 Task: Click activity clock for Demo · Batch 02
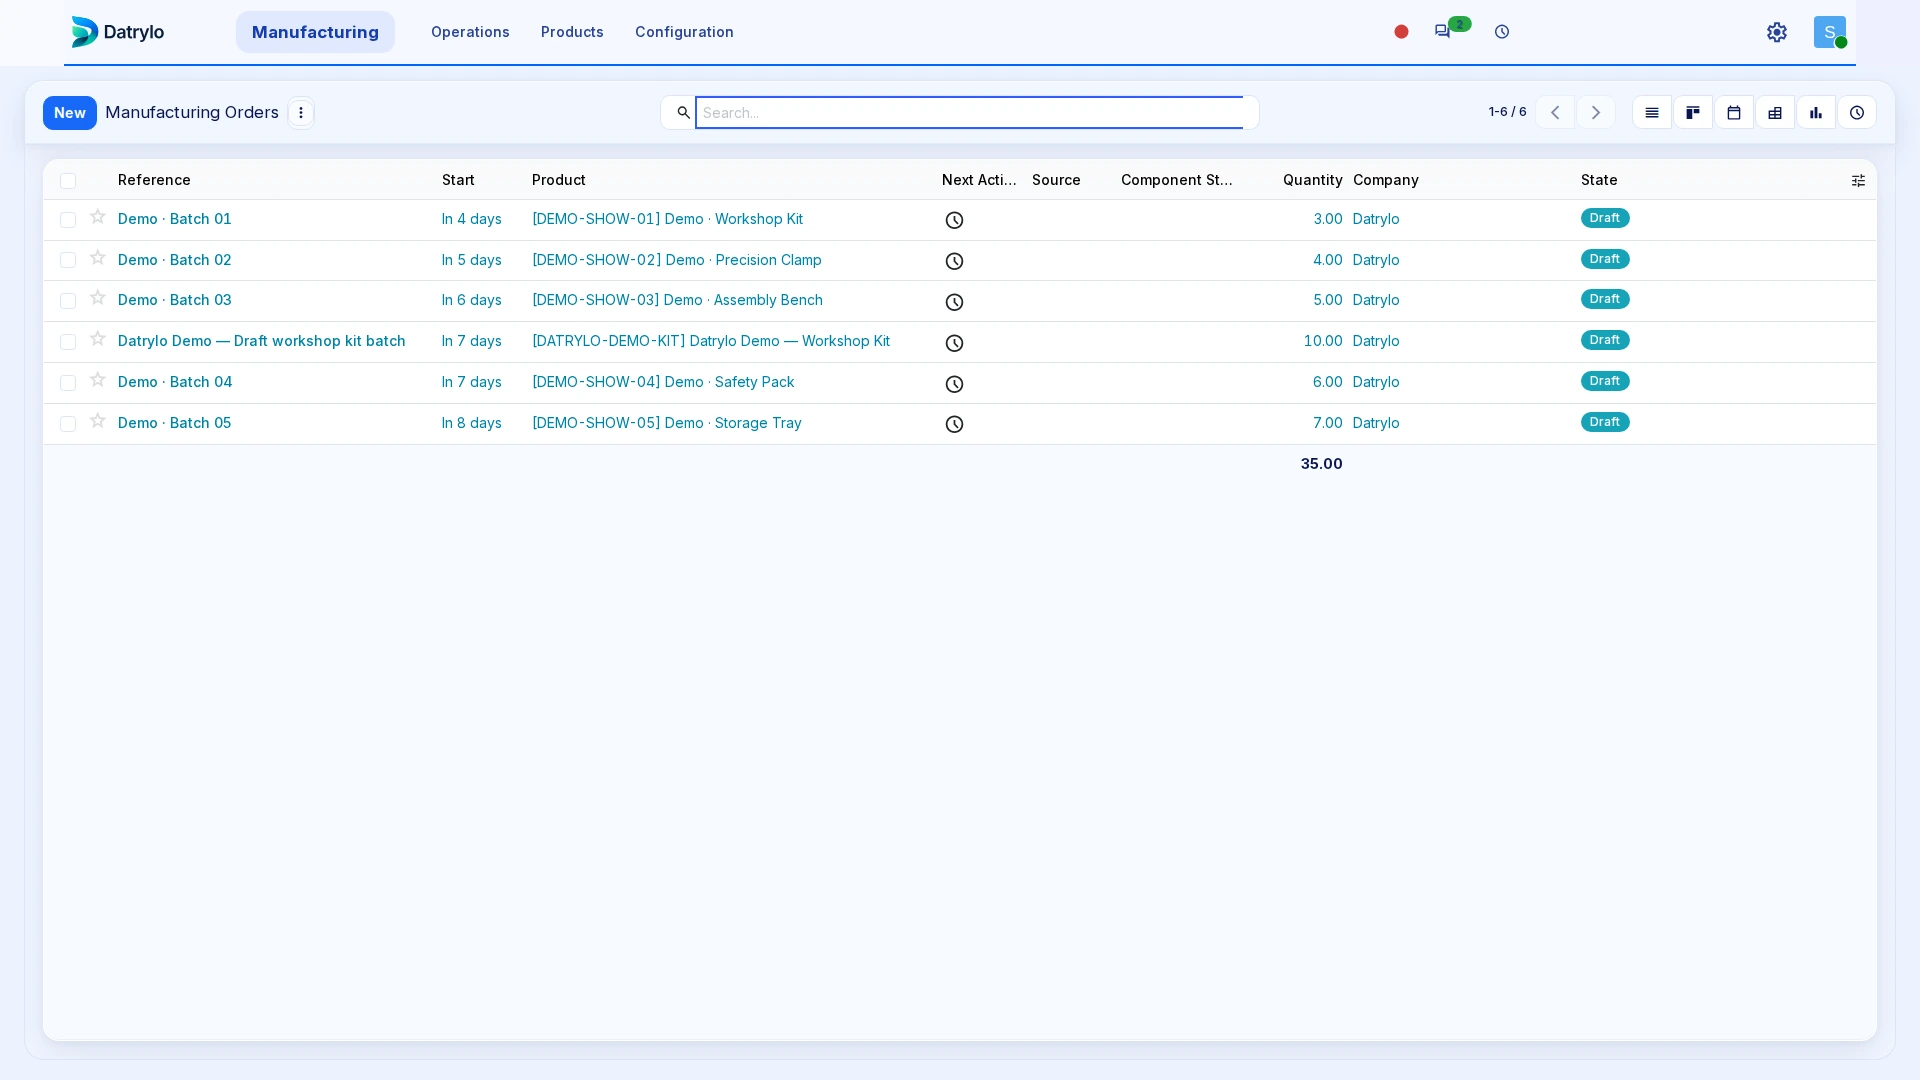(x=955, y=261)
